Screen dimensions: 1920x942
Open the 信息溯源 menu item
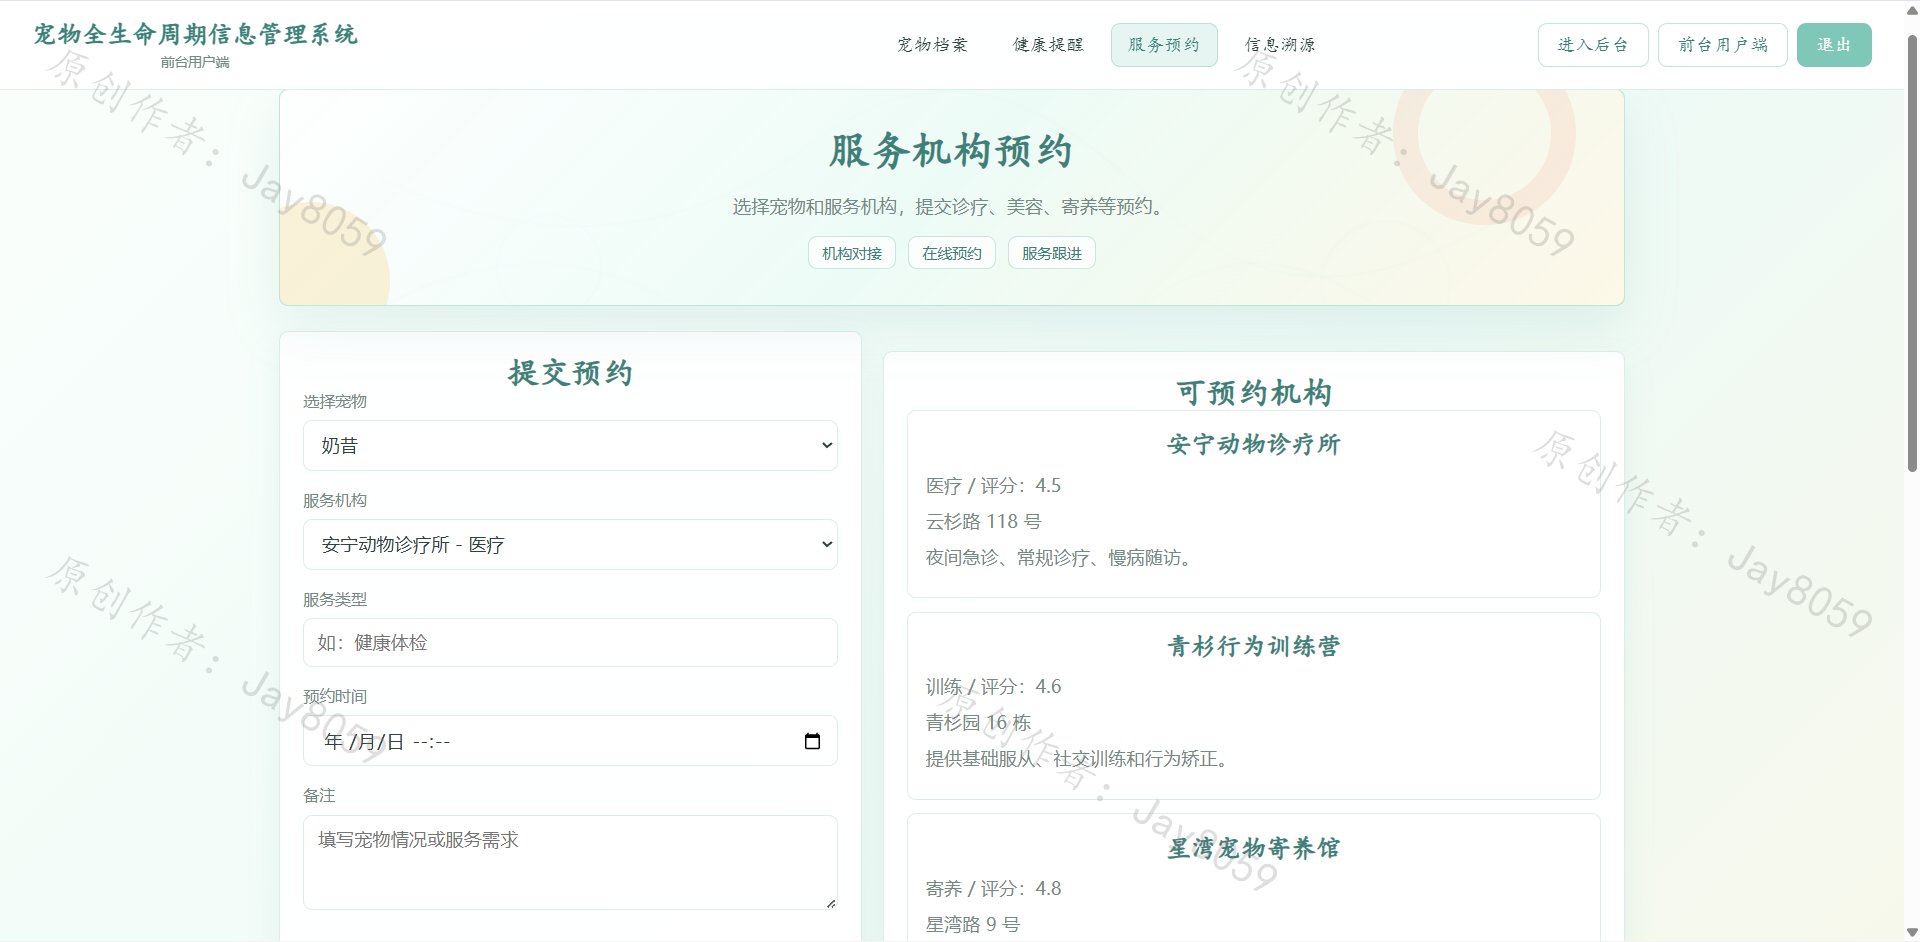coord(1280,45)
